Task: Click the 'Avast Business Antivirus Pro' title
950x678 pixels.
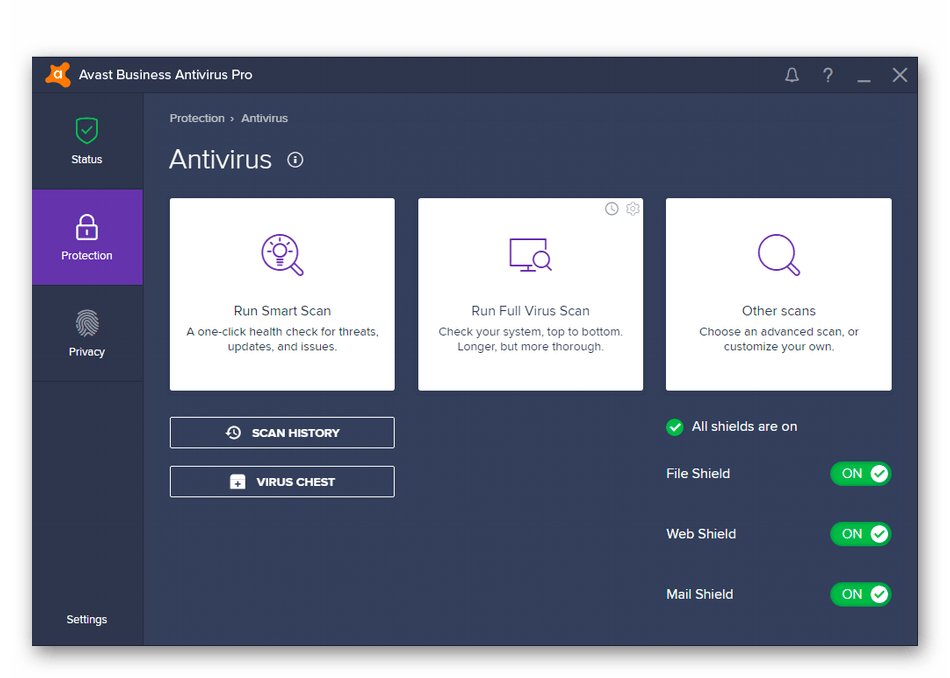Action: [165, 75]
